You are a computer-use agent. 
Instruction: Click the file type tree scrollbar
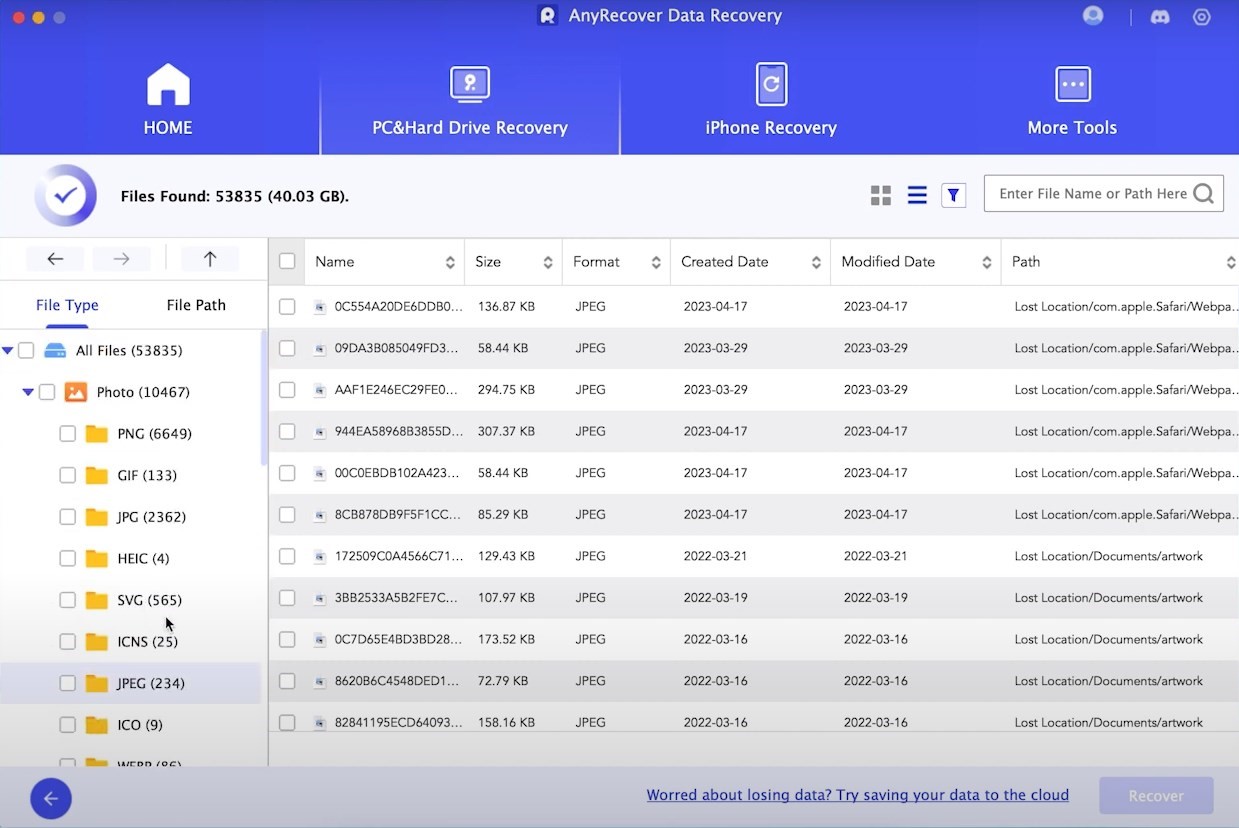[264, 397]
